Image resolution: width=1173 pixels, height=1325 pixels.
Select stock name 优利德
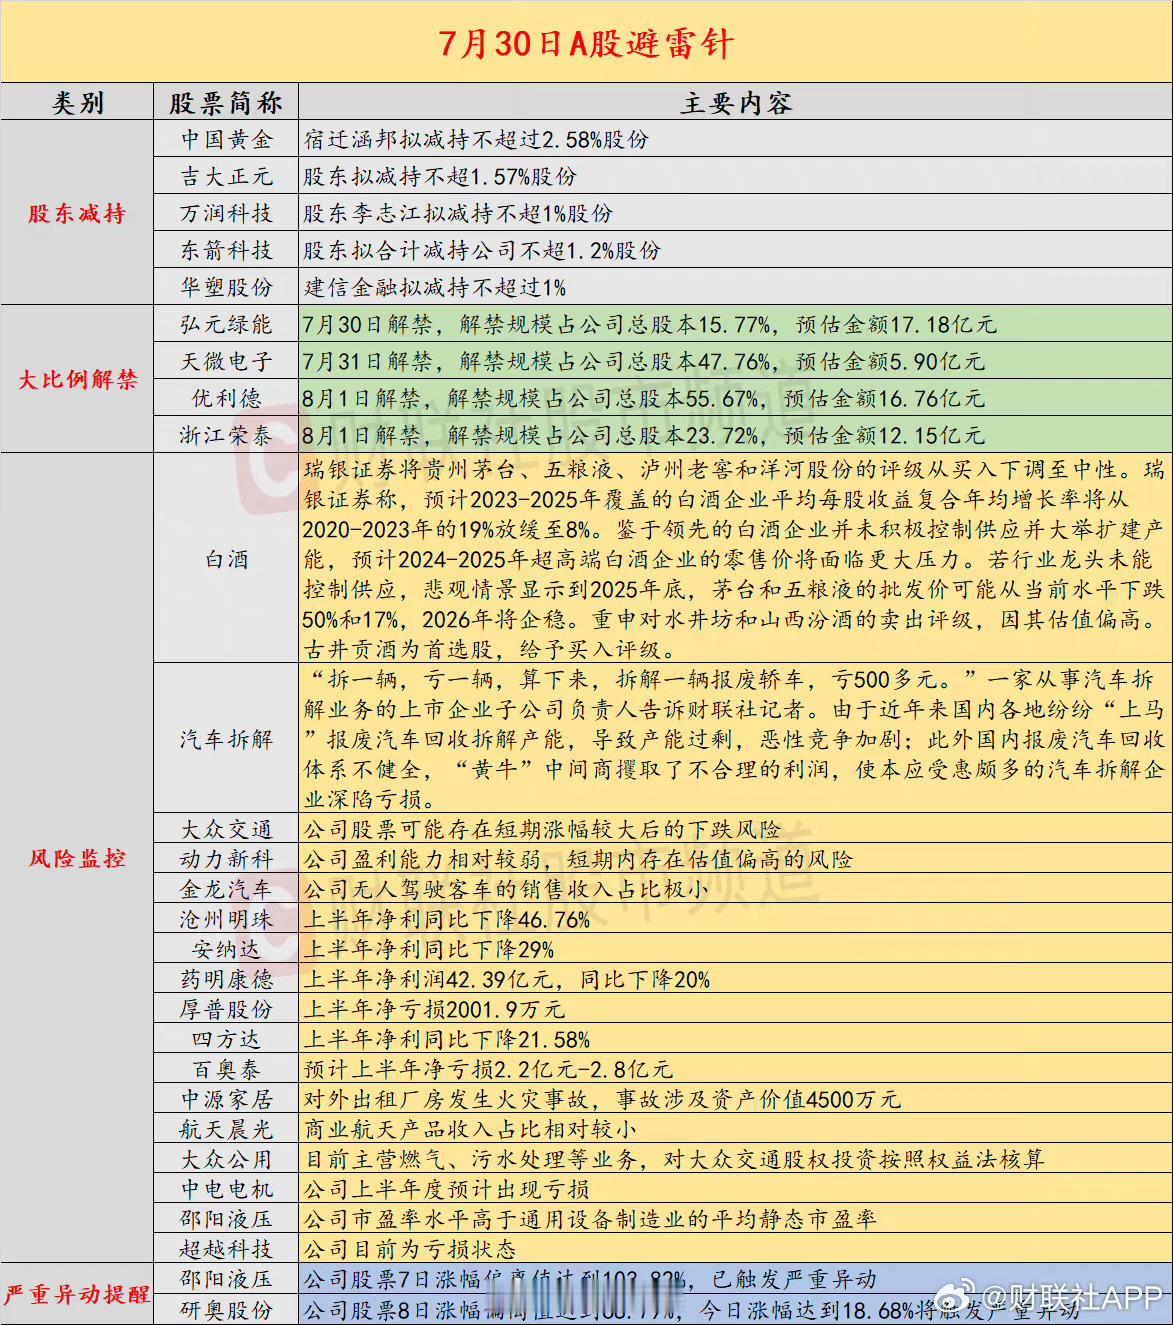226,398
